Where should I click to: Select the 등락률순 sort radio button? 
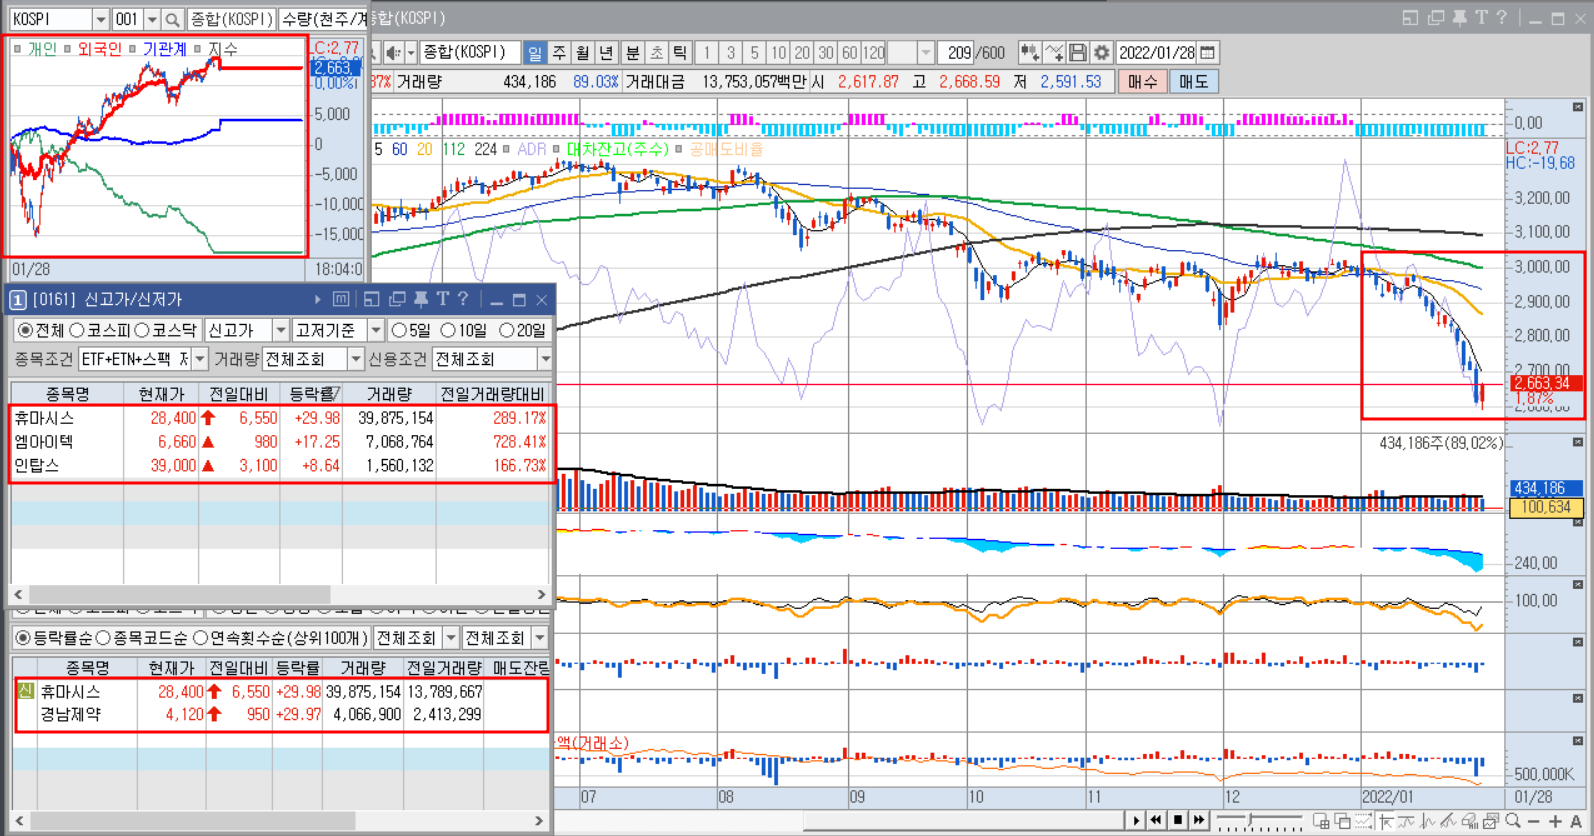pyautogui.click(x=23, y=637)
